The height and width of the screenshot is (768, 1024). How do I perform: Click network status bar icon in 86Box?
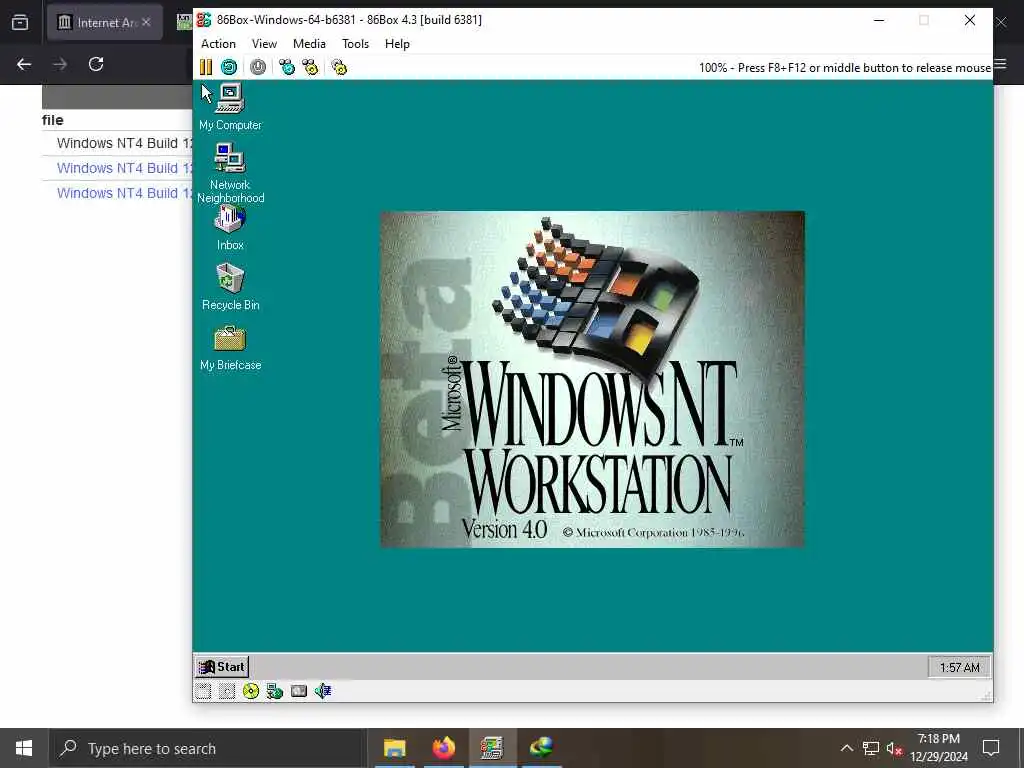[274, 691]
